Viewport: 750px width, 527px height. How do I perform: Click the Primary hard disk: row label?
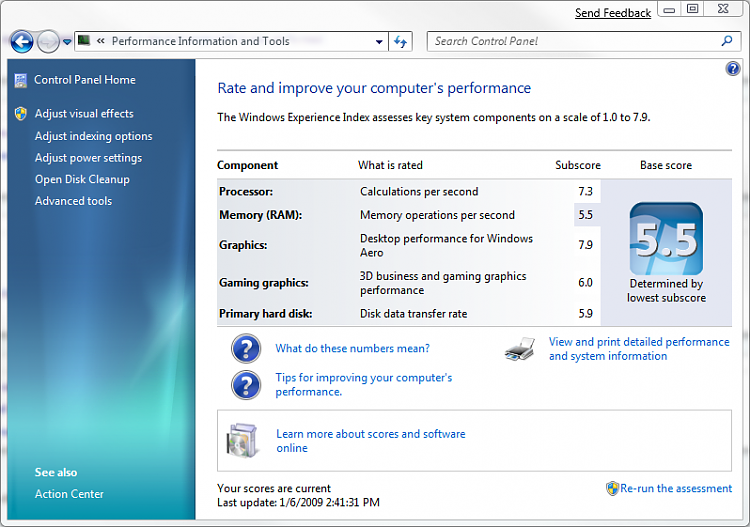point(265,314)
